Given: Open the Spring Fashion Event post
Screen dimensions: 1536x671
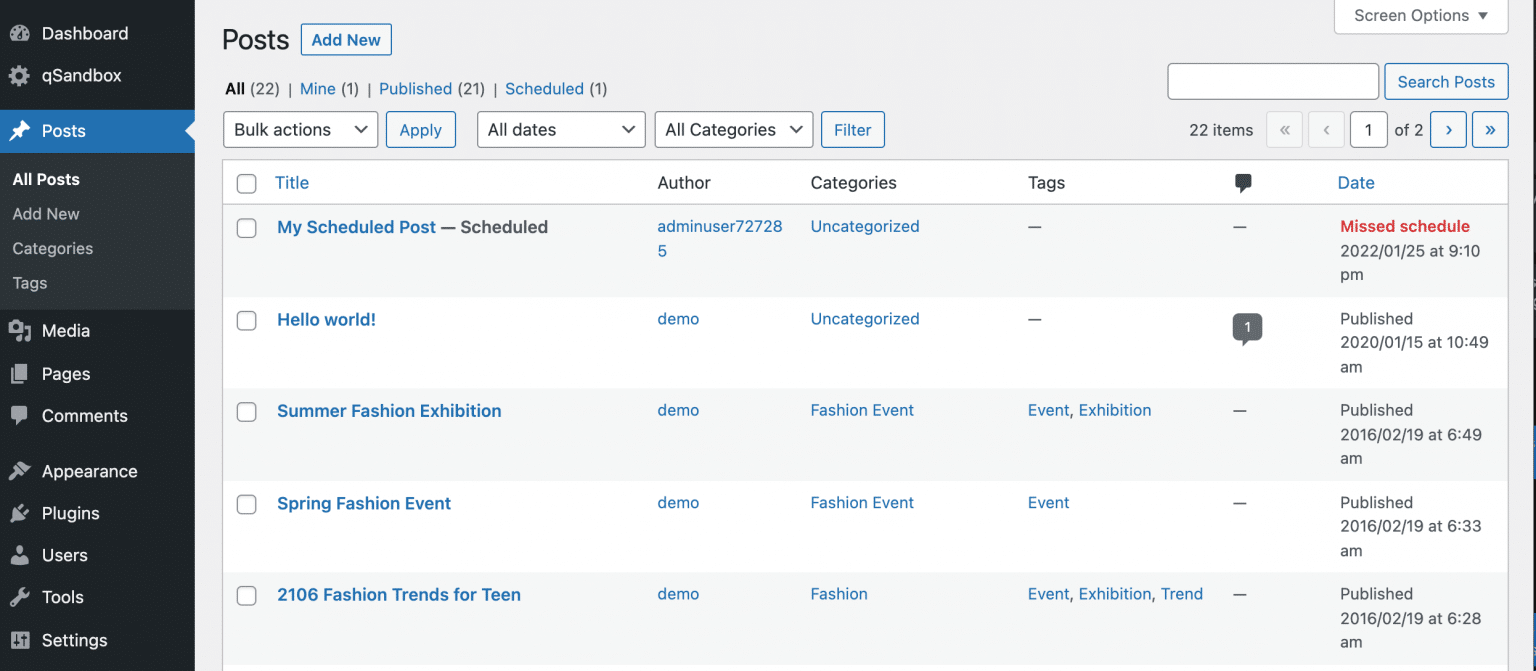Looking at the screenshot, I should coord(363,503).
